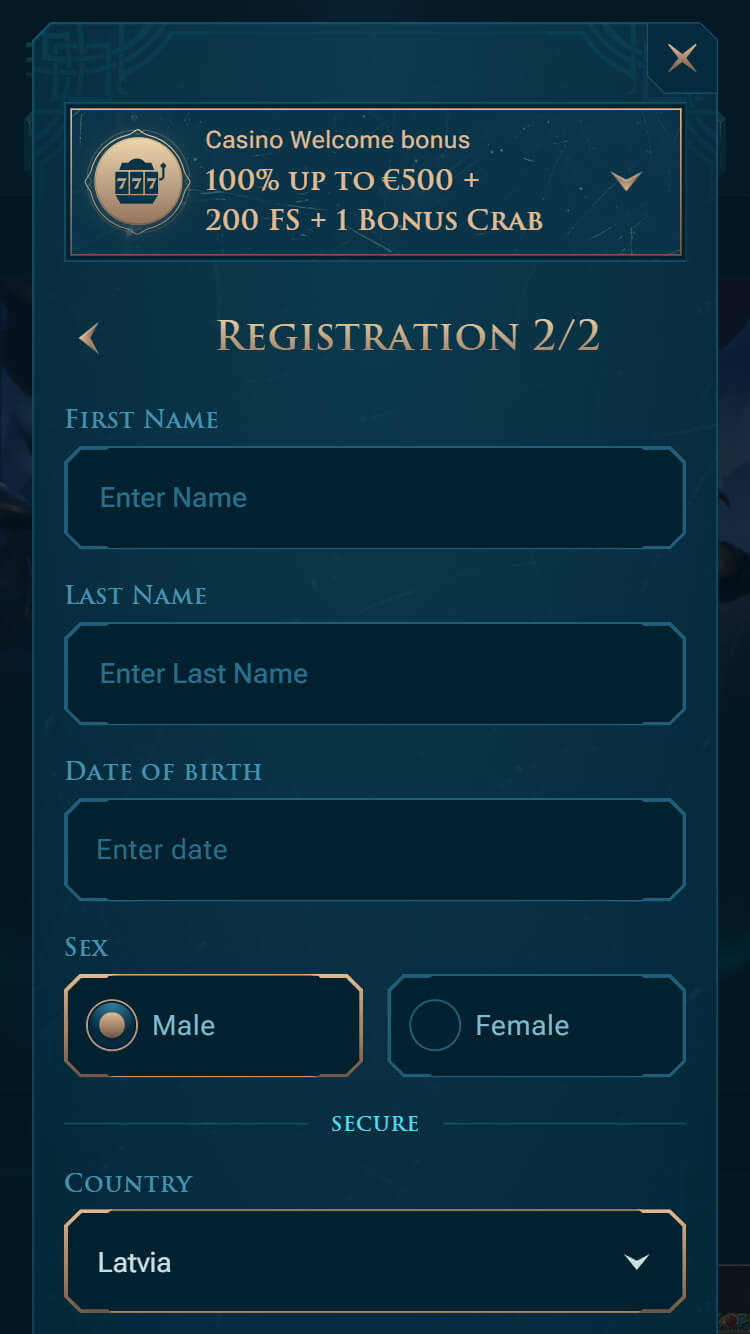Choose the Female radio button
This screenshot has height=1334, width=750.
pyautogui.click(x=435, y=1026)
